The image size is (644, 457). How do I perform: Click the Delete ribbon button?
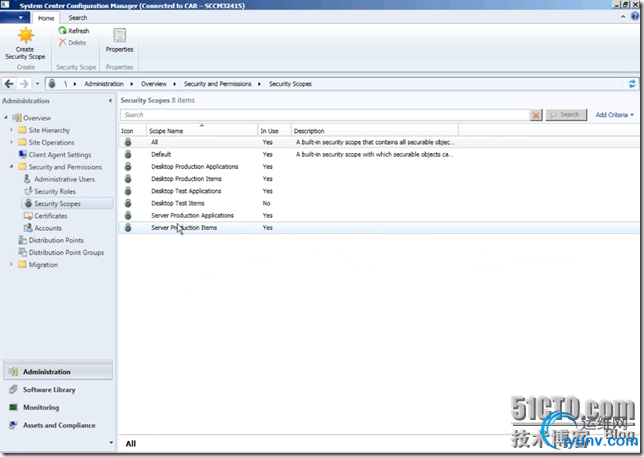pyautogui.click(x=73, y=43)
